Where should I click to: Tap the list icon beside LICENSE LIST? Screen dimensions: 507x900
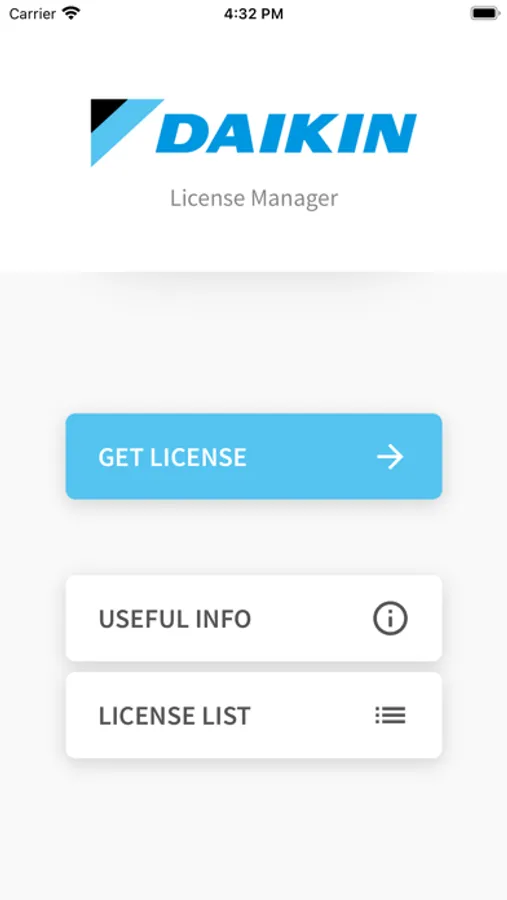(x=390, y=715)
